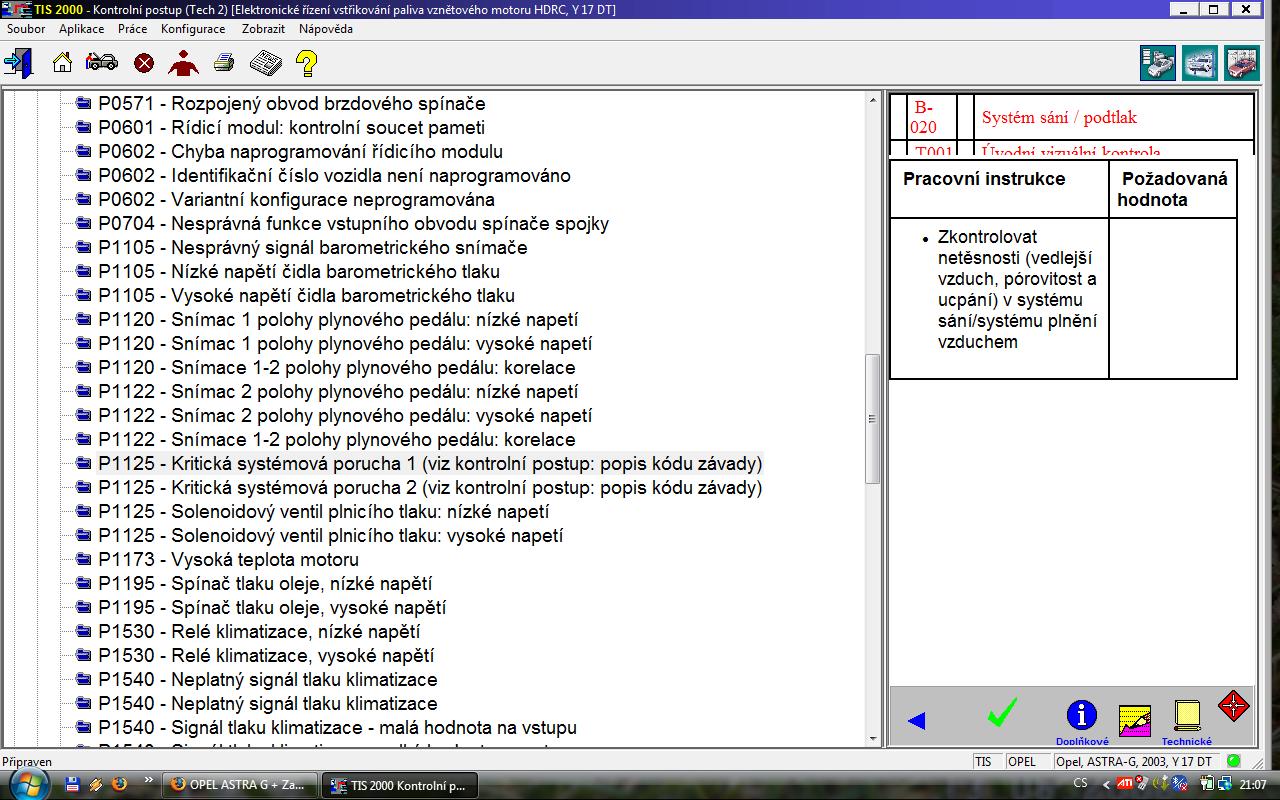The width and height of the screenshot is (1280, 800).
Task: Click the yellow question mark help icon
Action: 307,64
